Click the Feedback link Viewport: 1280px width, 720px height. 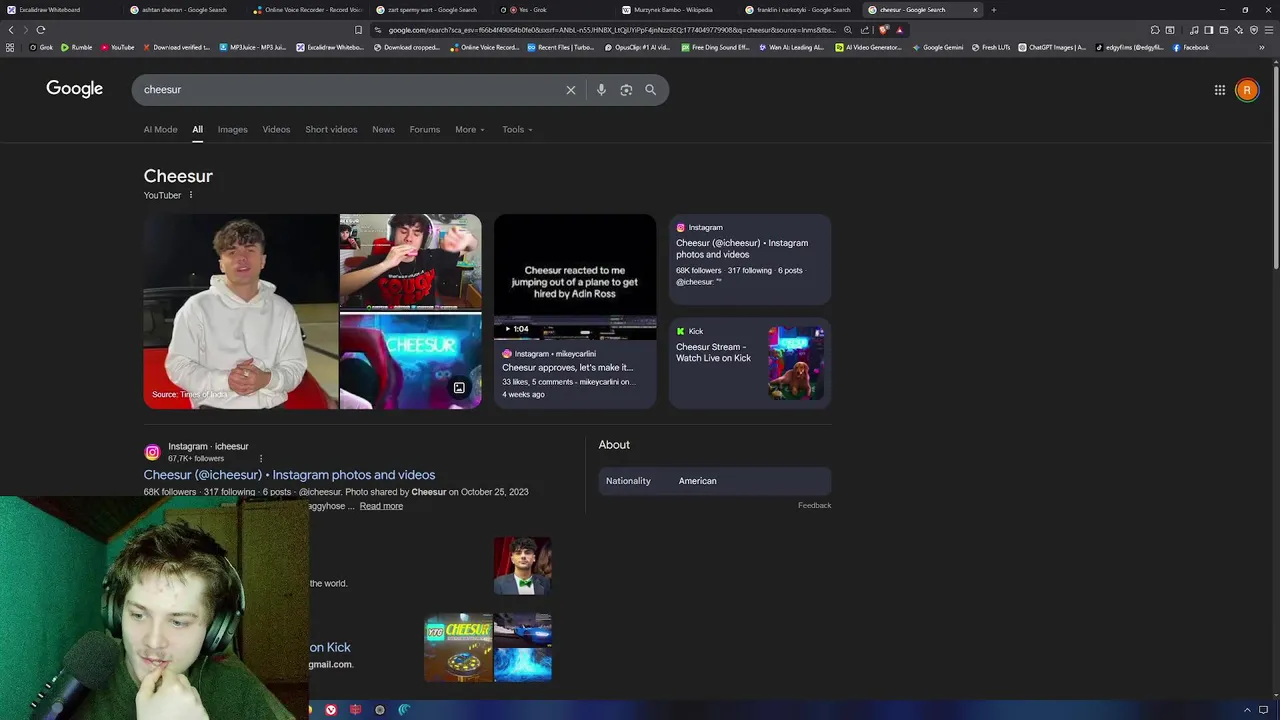814,505
